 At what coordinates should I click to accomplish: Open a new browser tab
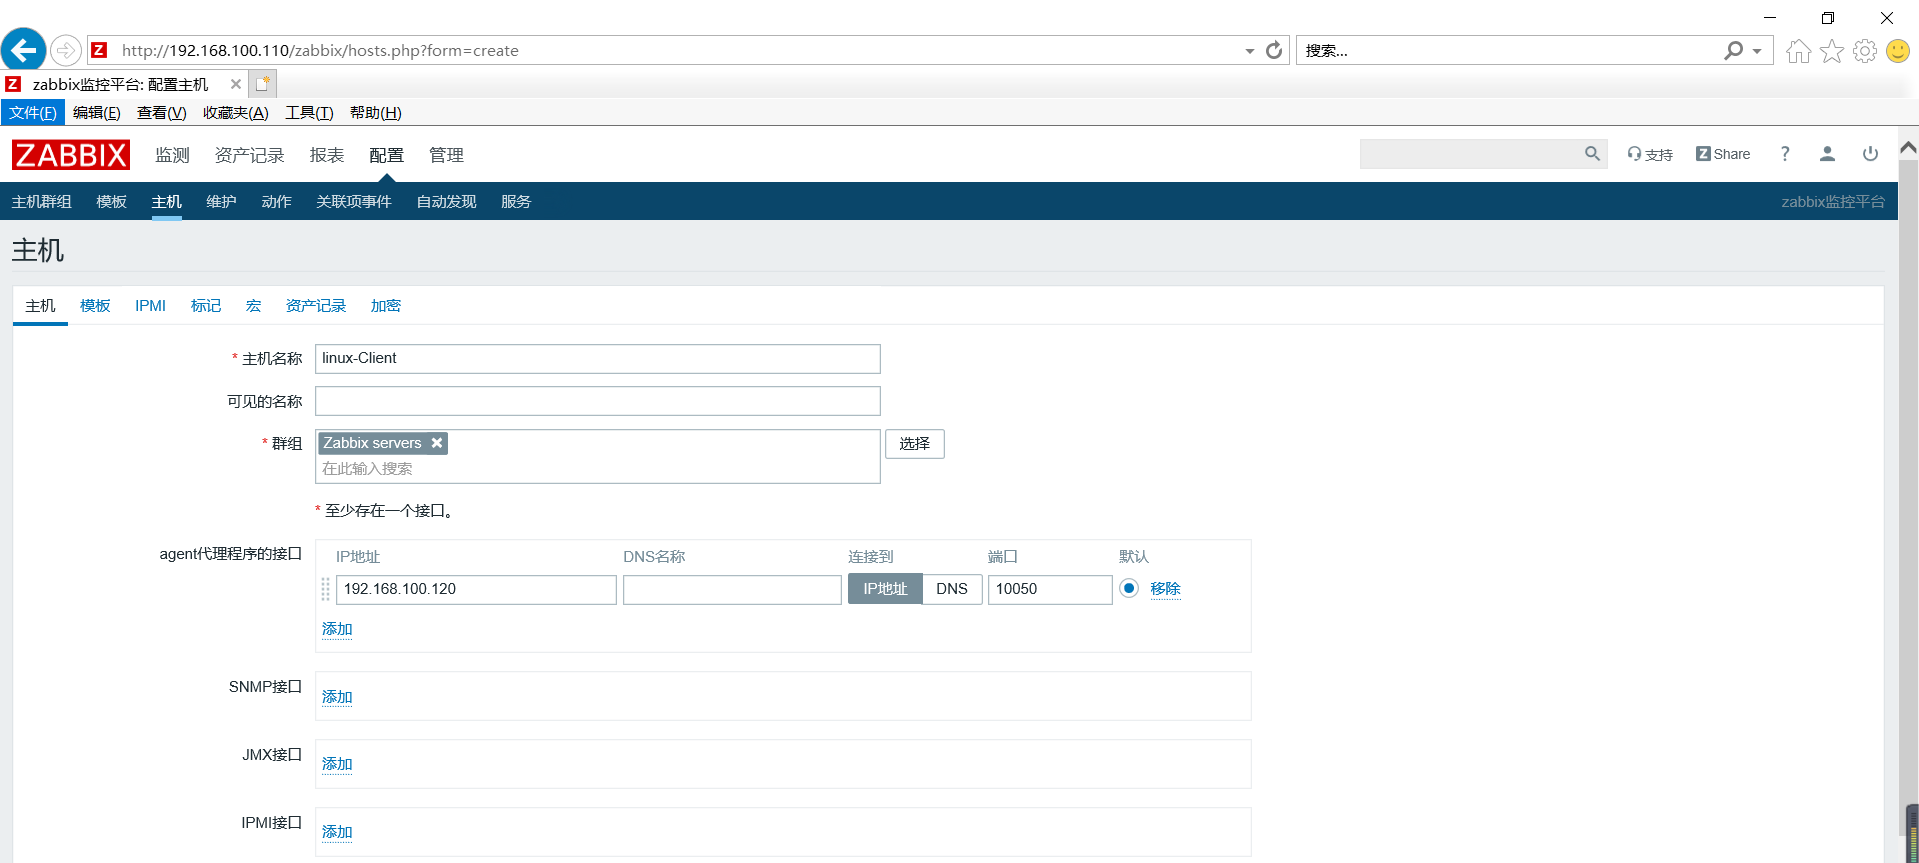click(262, 84)
